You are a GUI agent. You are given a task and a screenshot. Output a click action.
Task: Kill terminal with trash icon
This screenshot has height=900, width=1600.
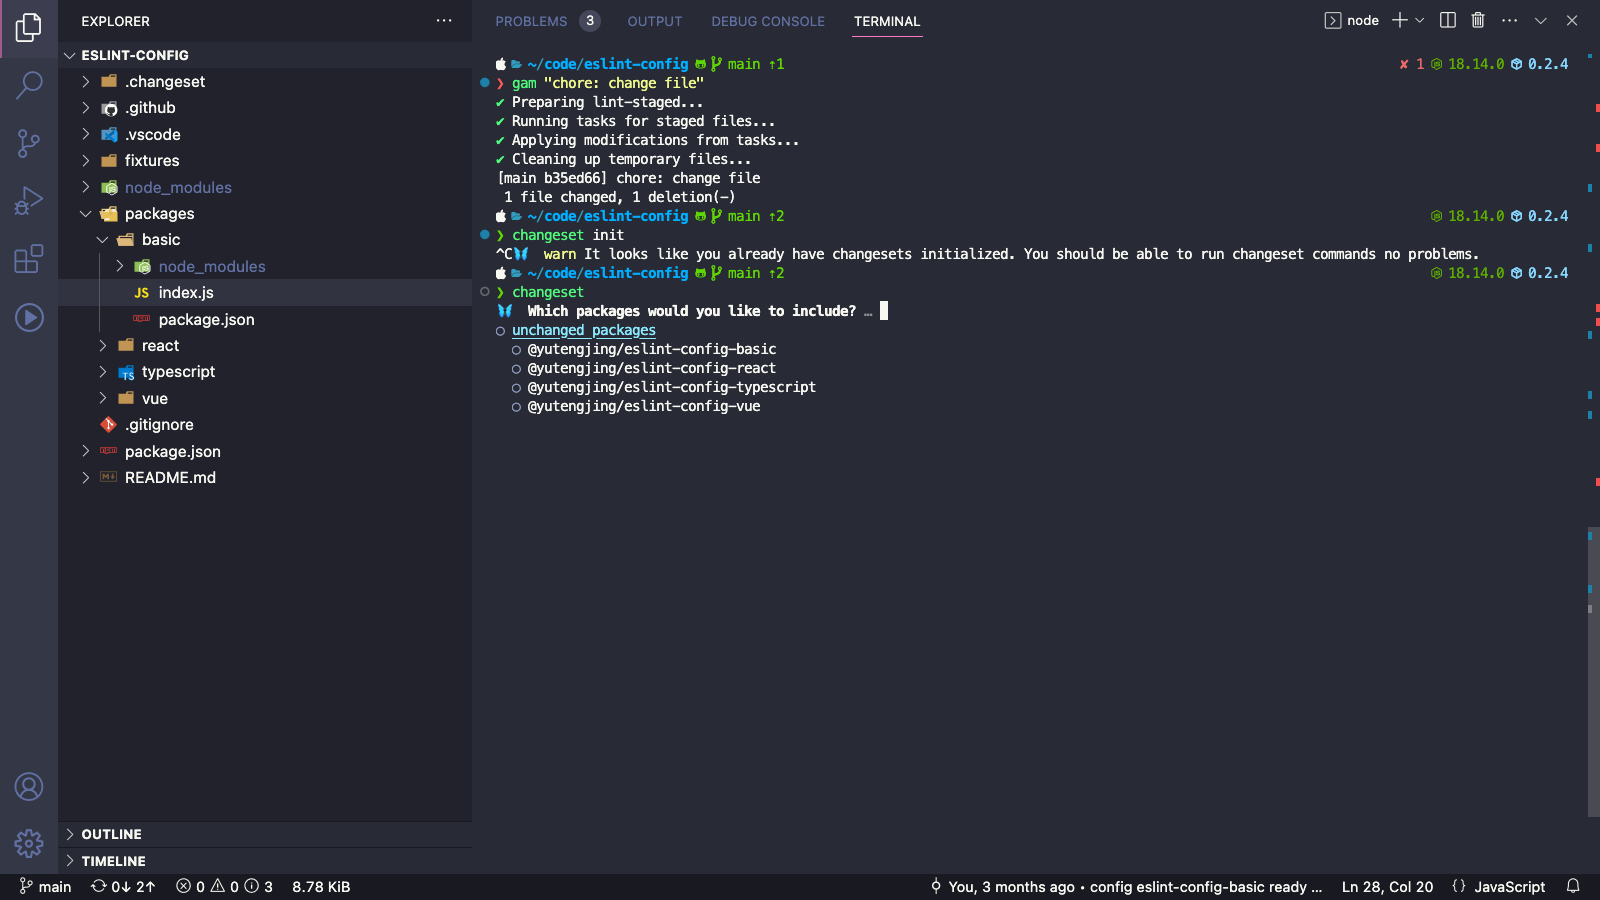[x=1478, y=20]
